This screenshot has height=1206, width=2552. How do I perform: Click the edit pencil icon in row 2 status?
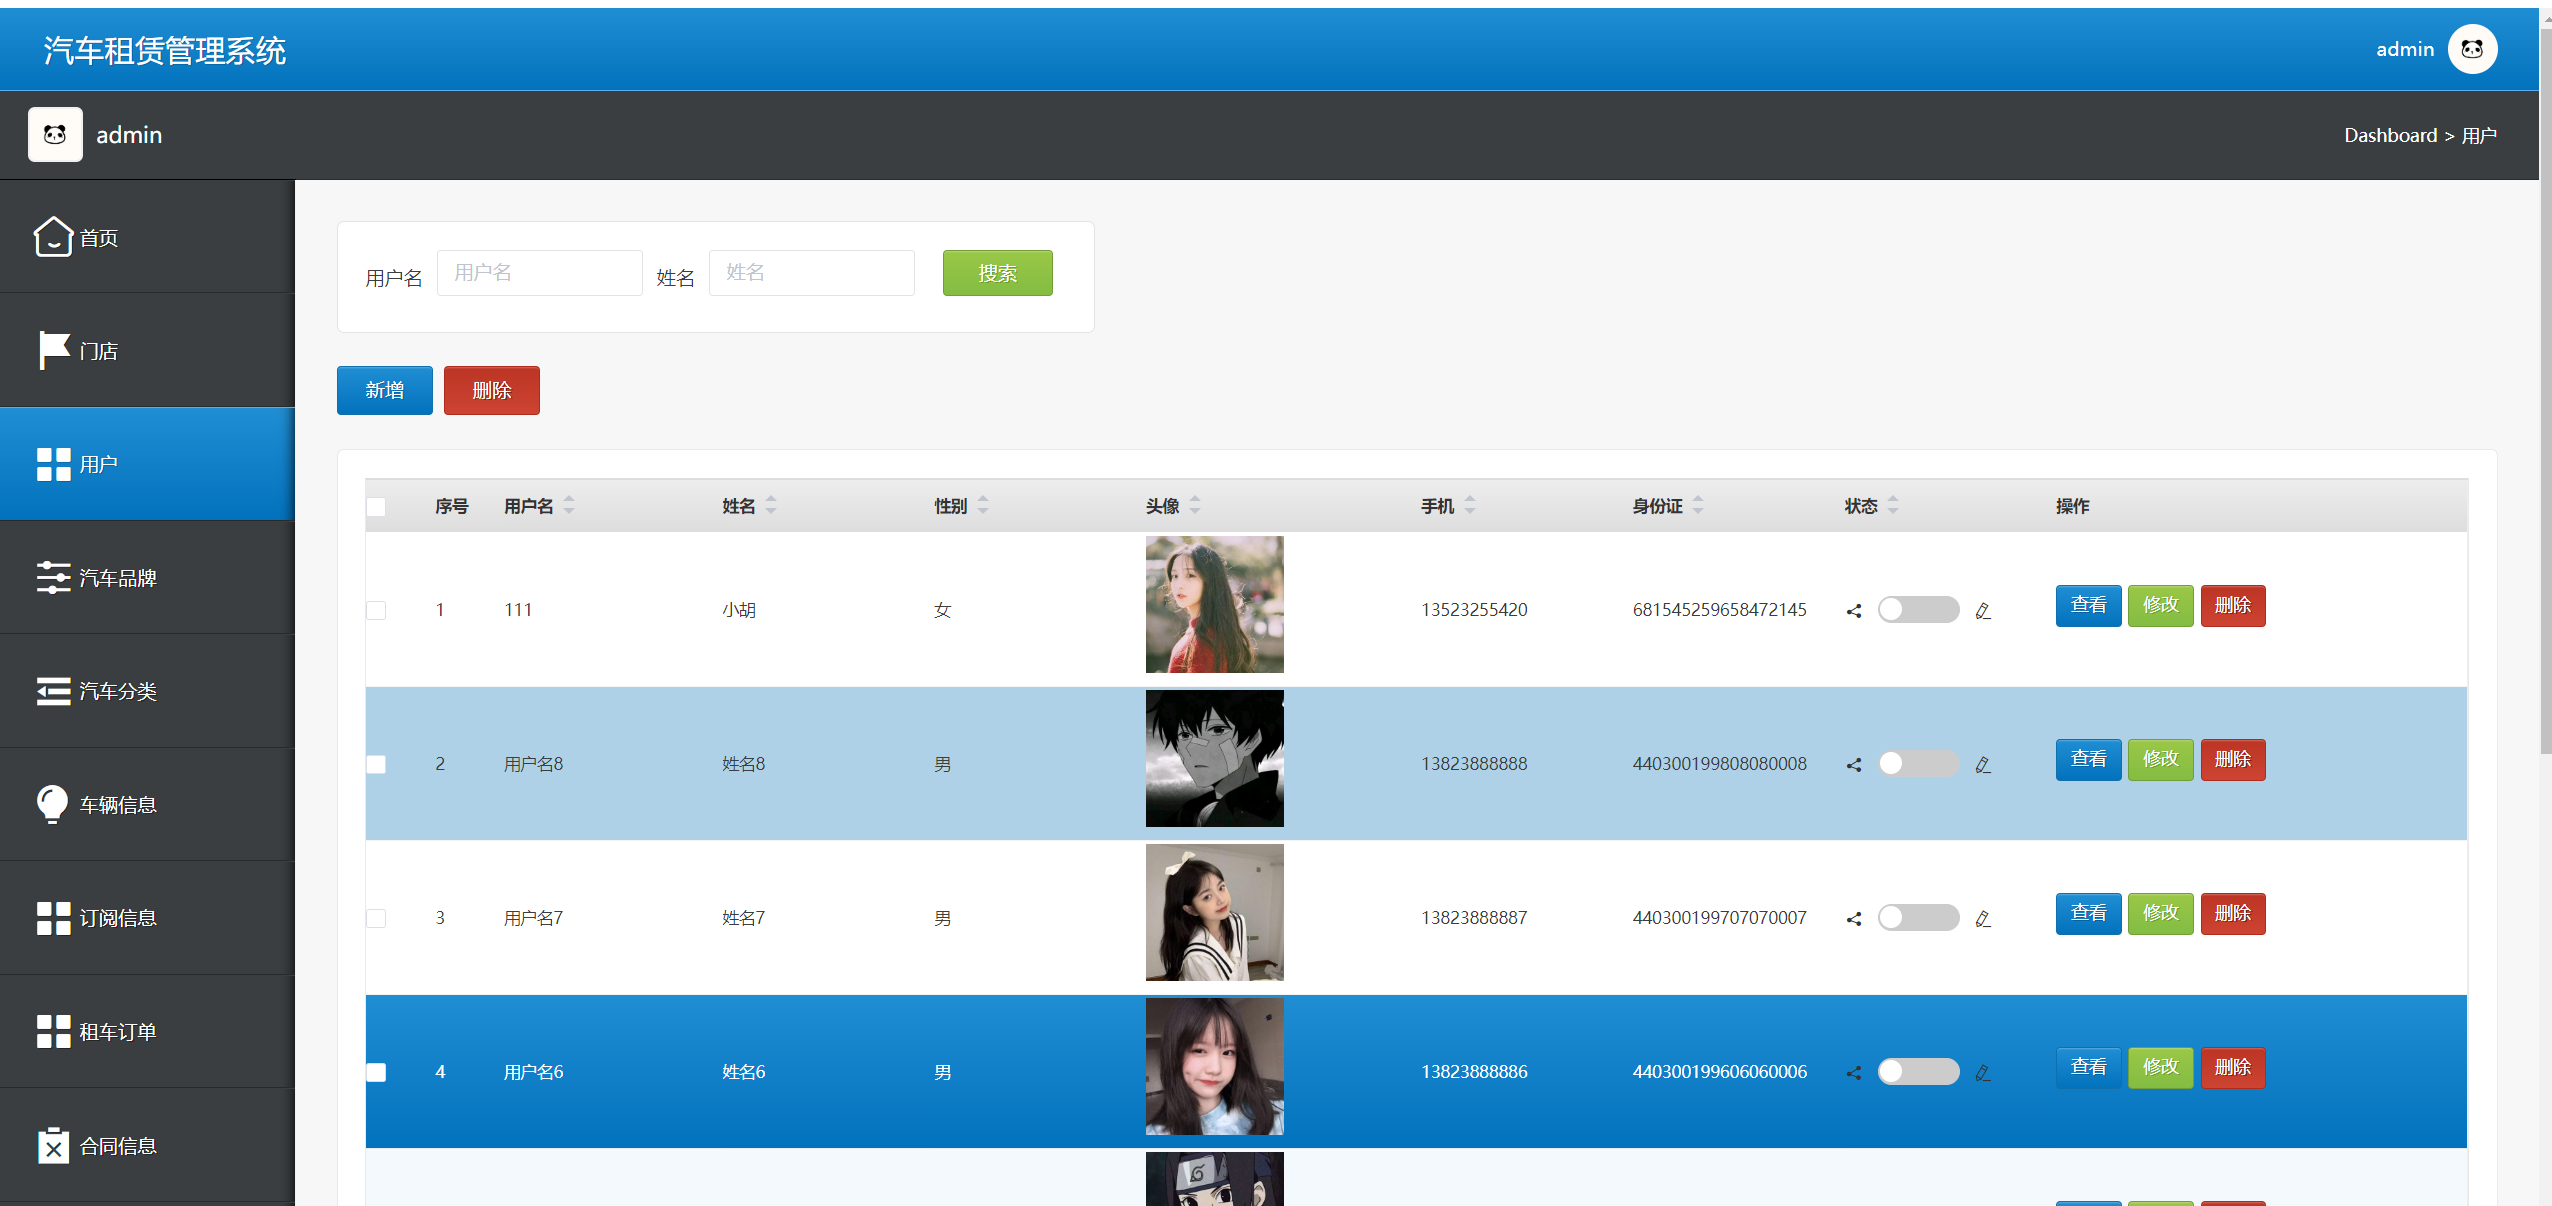click(1983, 765)
